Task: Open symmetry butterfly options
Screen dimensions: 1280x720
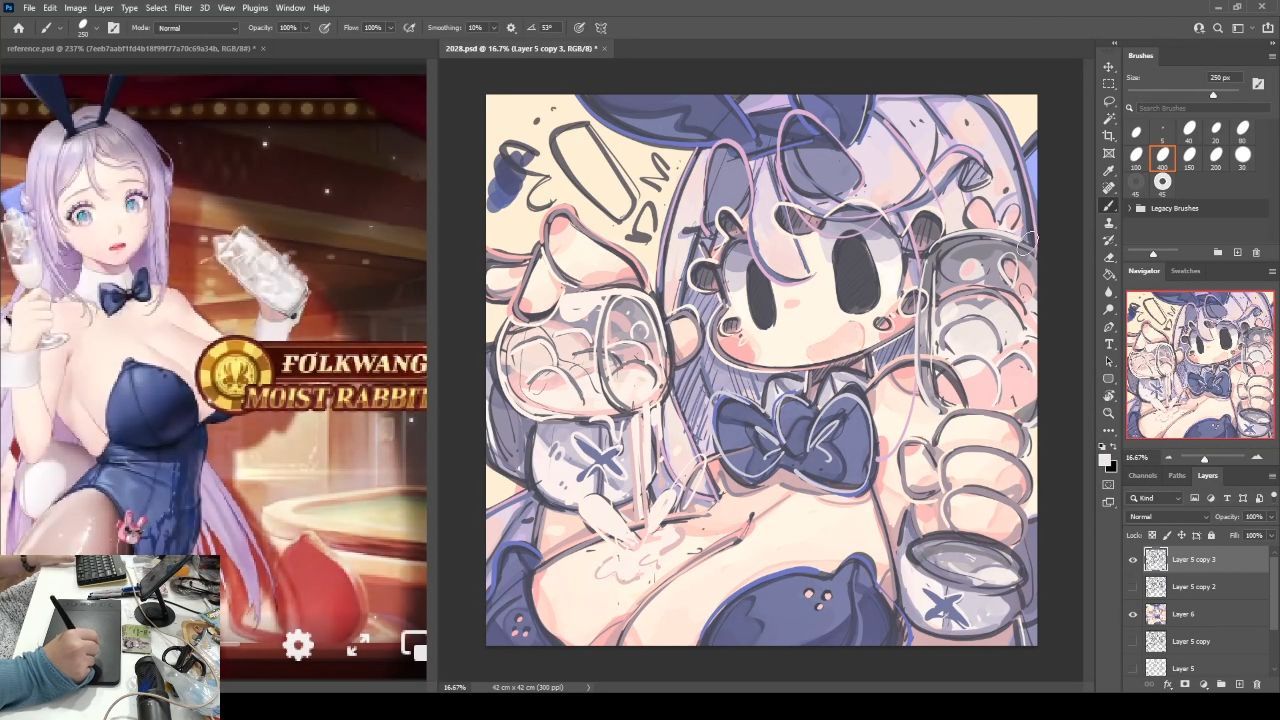Action: [601, 28]
